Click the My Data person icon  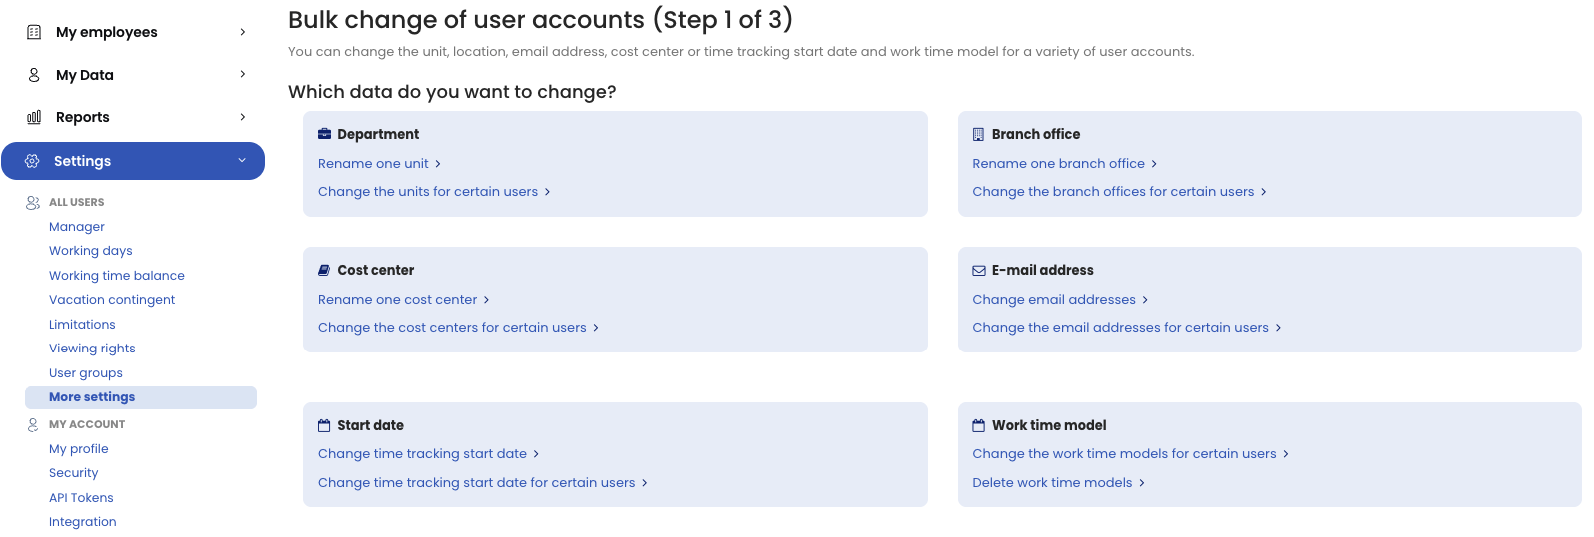pos(34,75)
